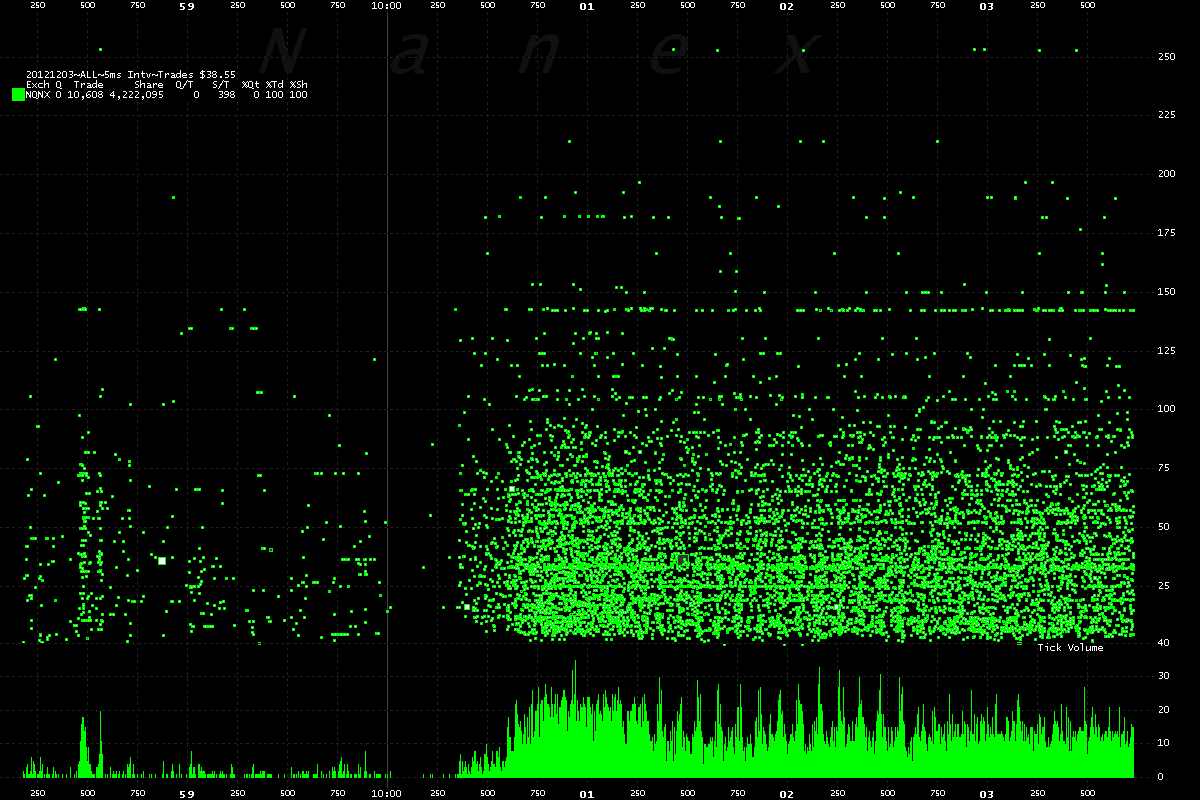Click the "10:00" label on the bottom time axis

point(386,793)
